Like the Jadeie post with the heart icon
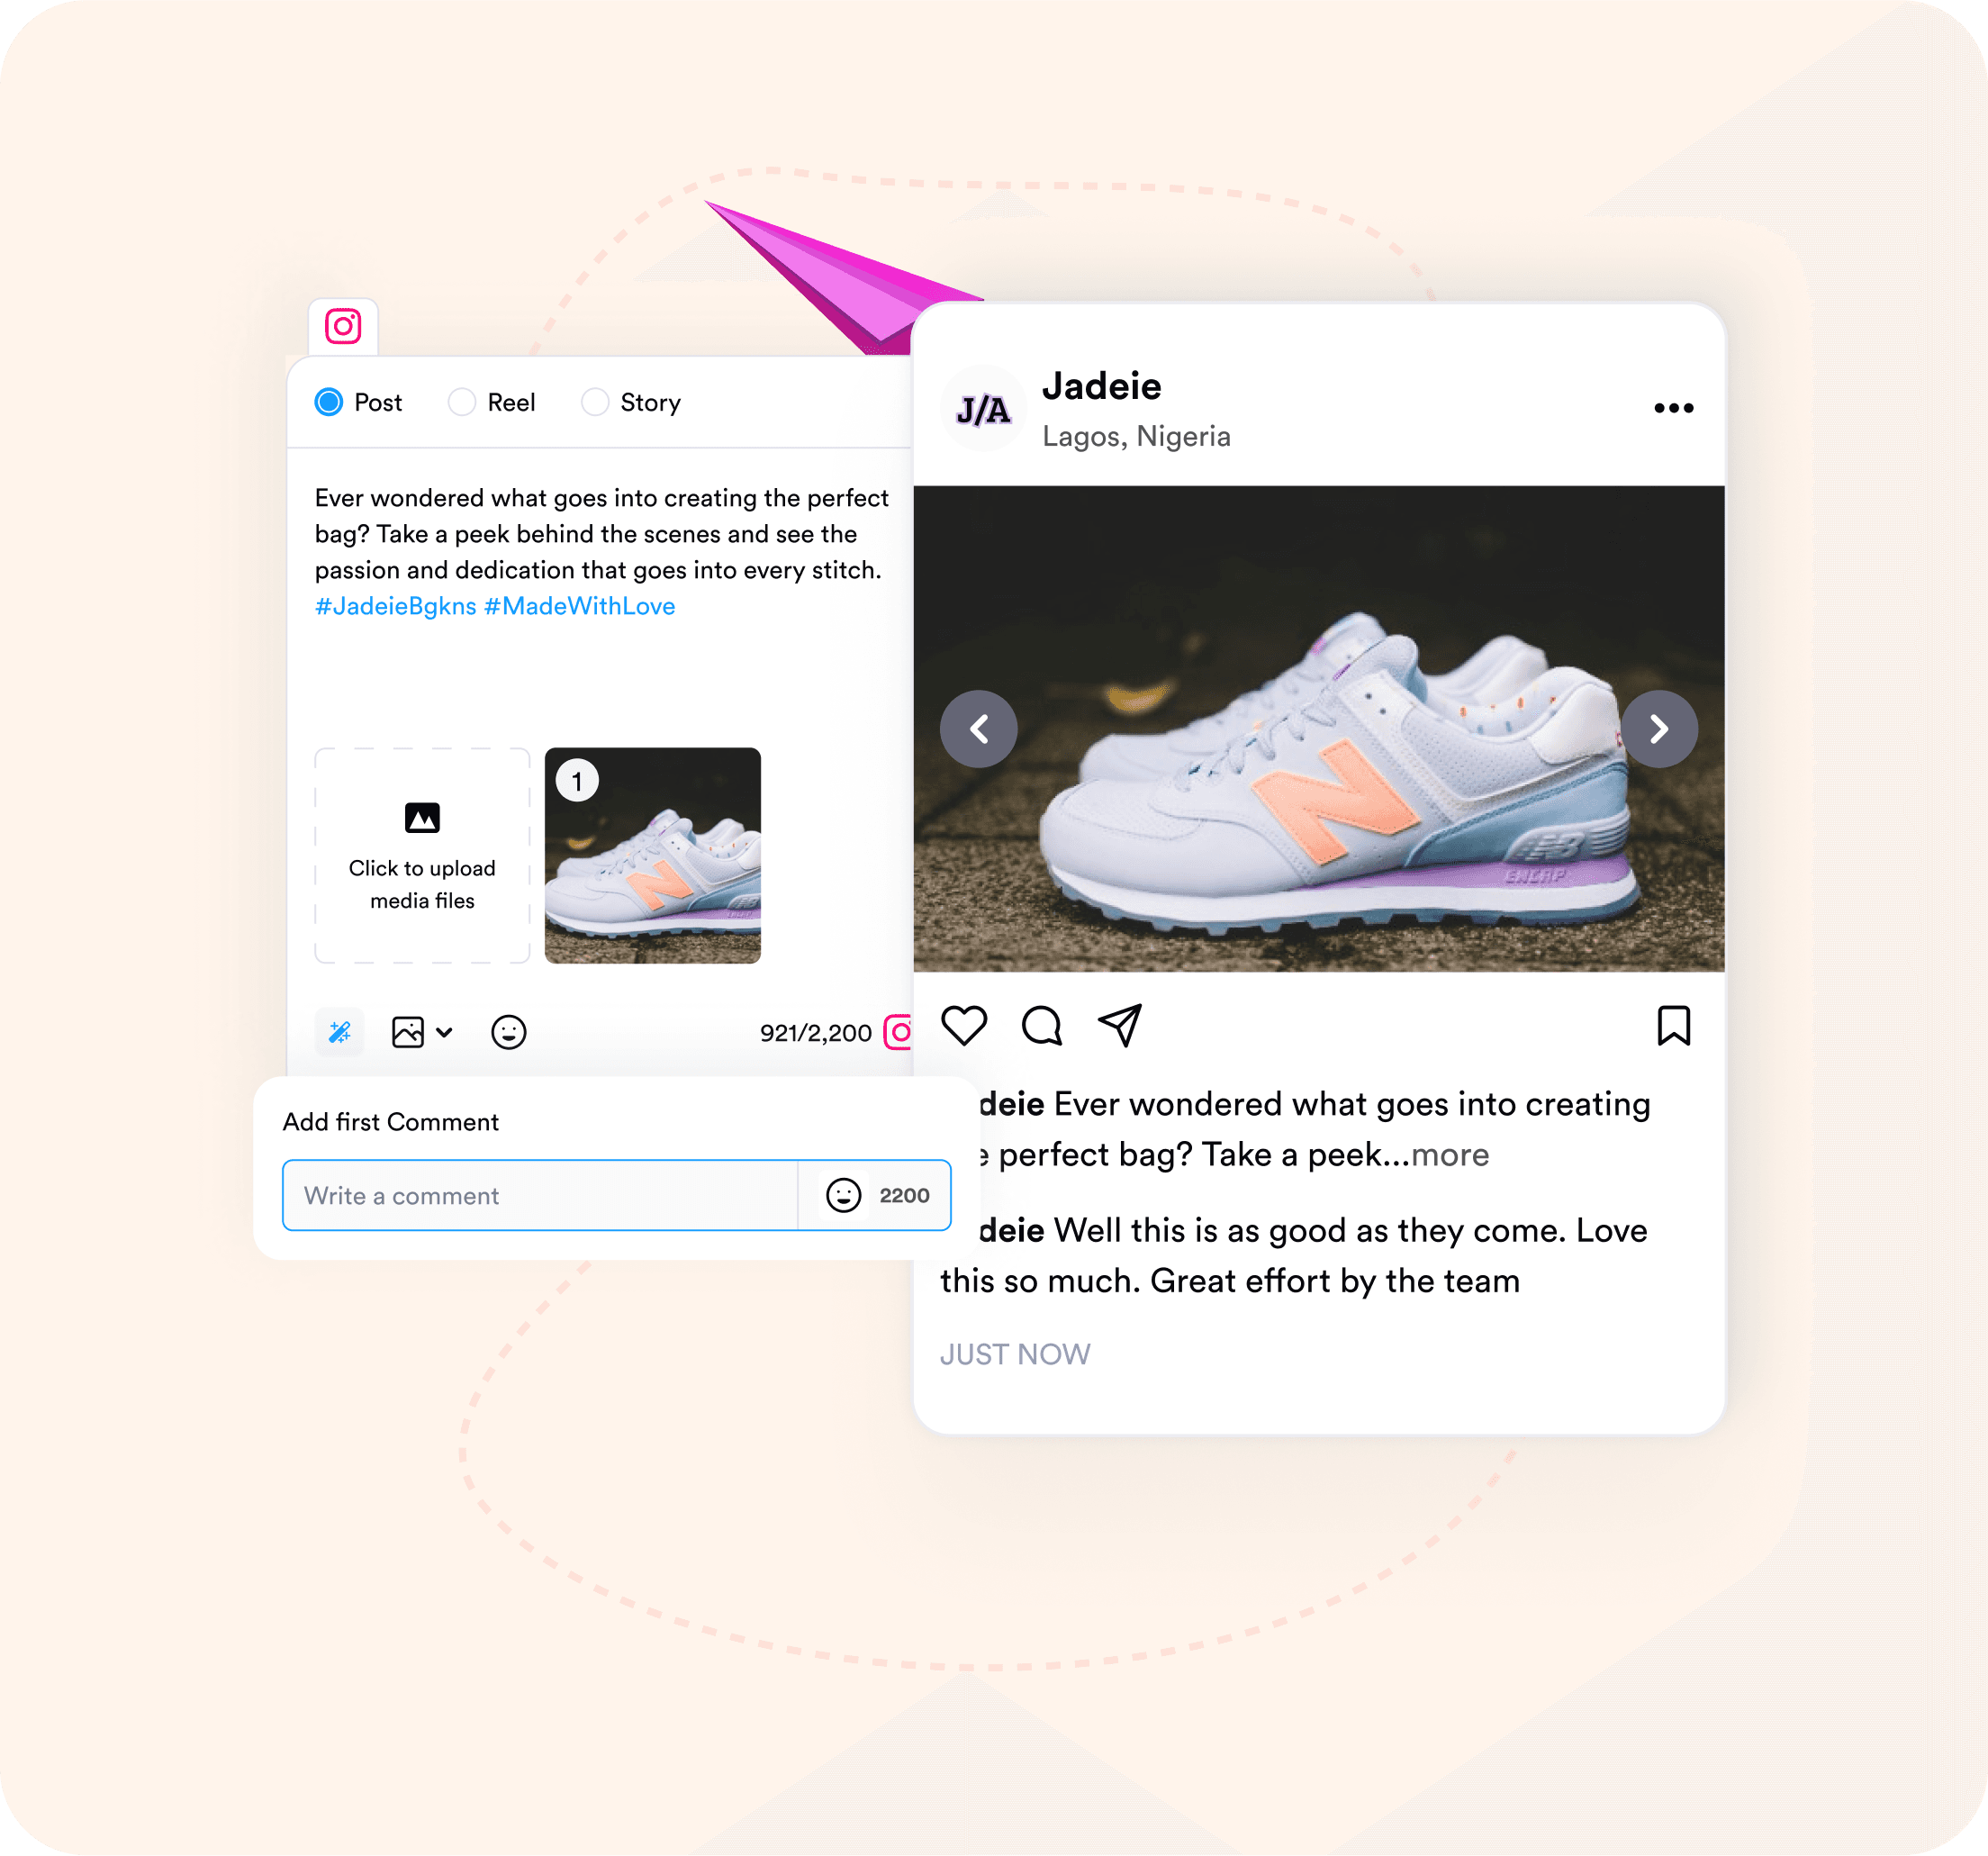The height and width of the screenshot is (1856, 1988). [x=964, y=1023]
